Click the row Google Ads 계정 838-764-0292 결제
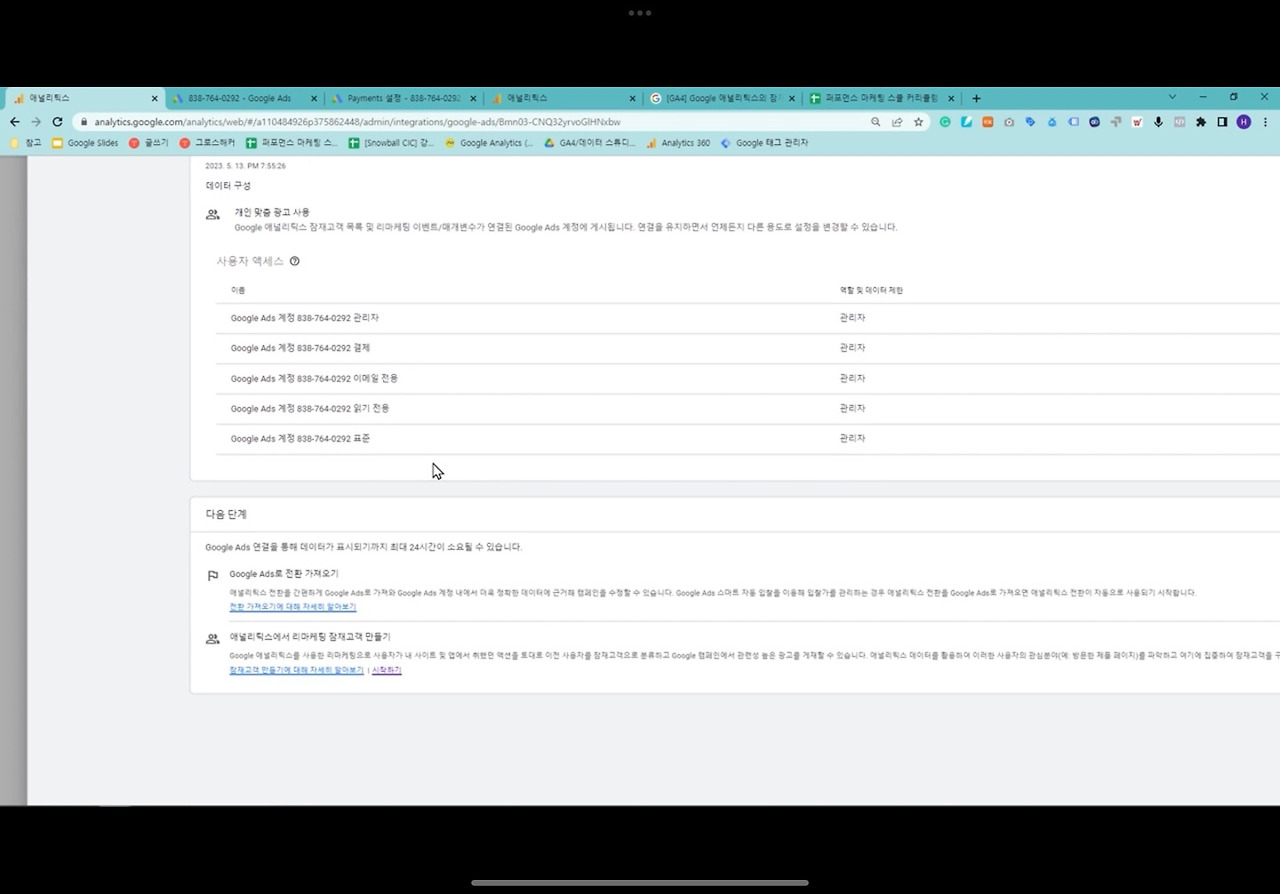1280x894 pixels. [x=748, y=348]
